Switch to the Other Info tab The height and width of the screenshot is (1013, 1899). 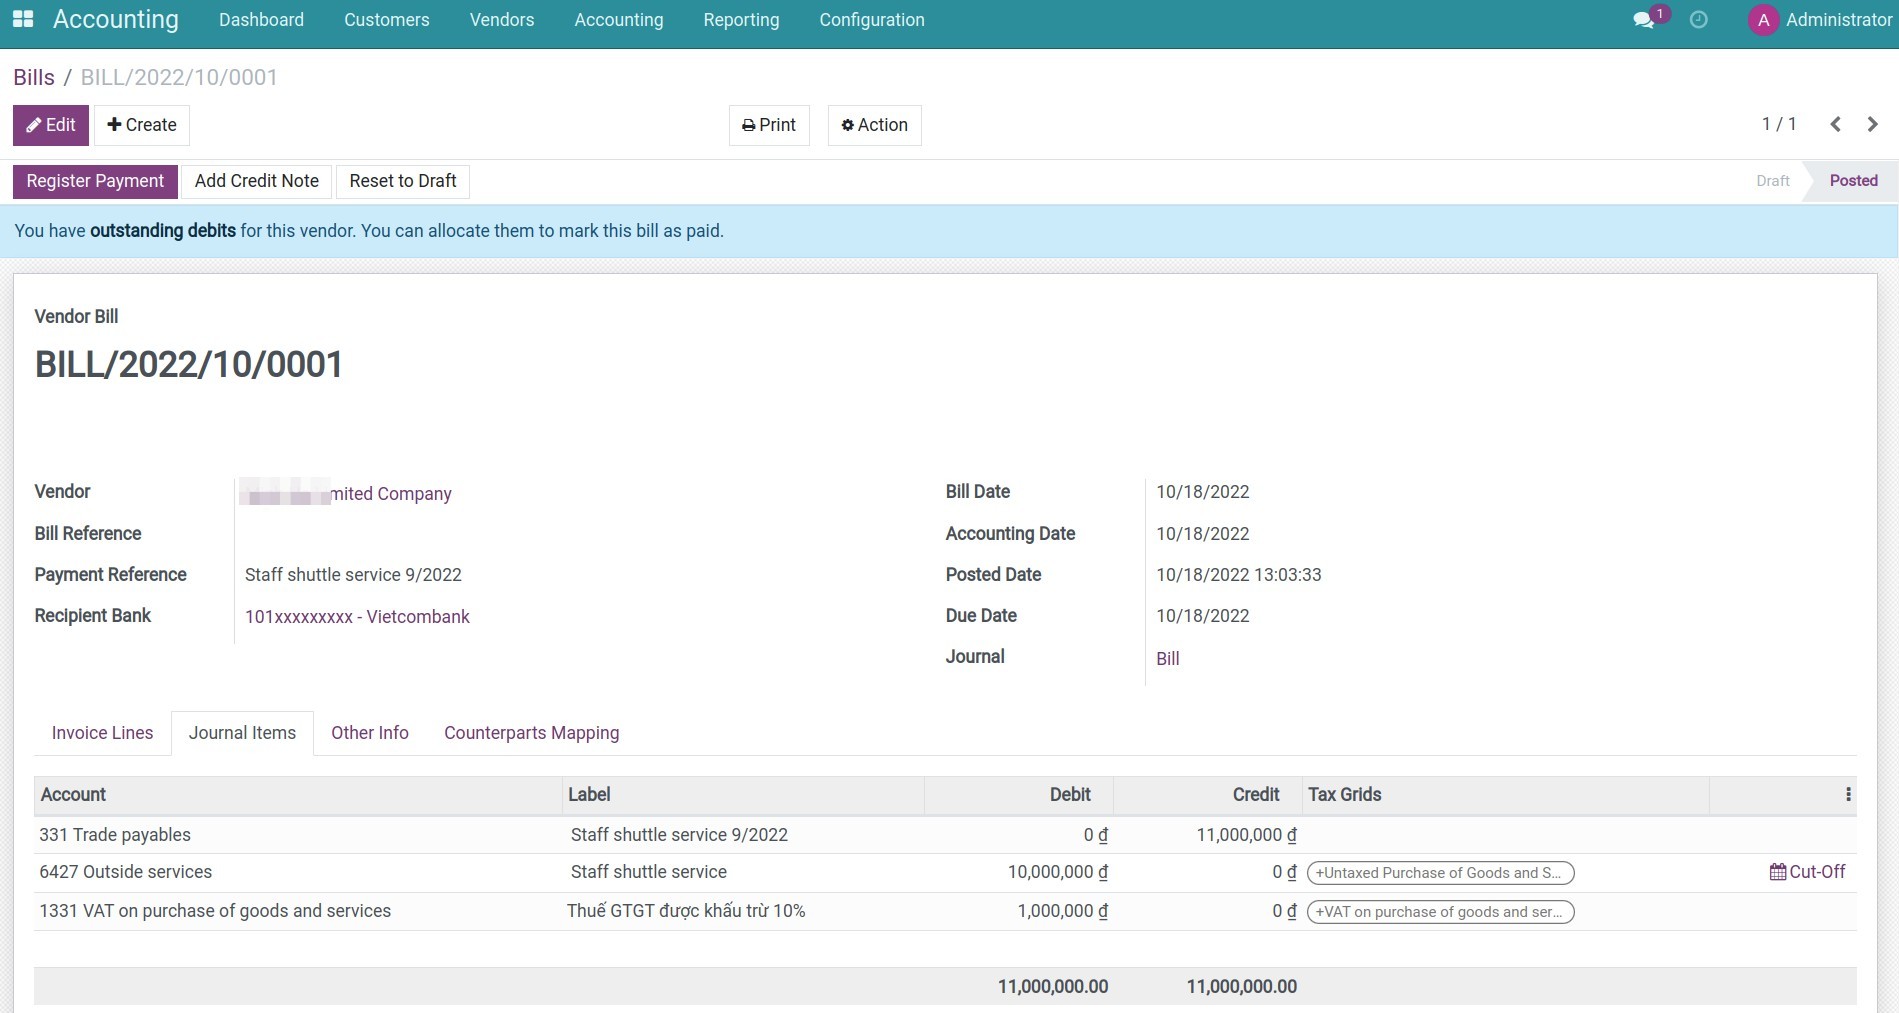369,732
